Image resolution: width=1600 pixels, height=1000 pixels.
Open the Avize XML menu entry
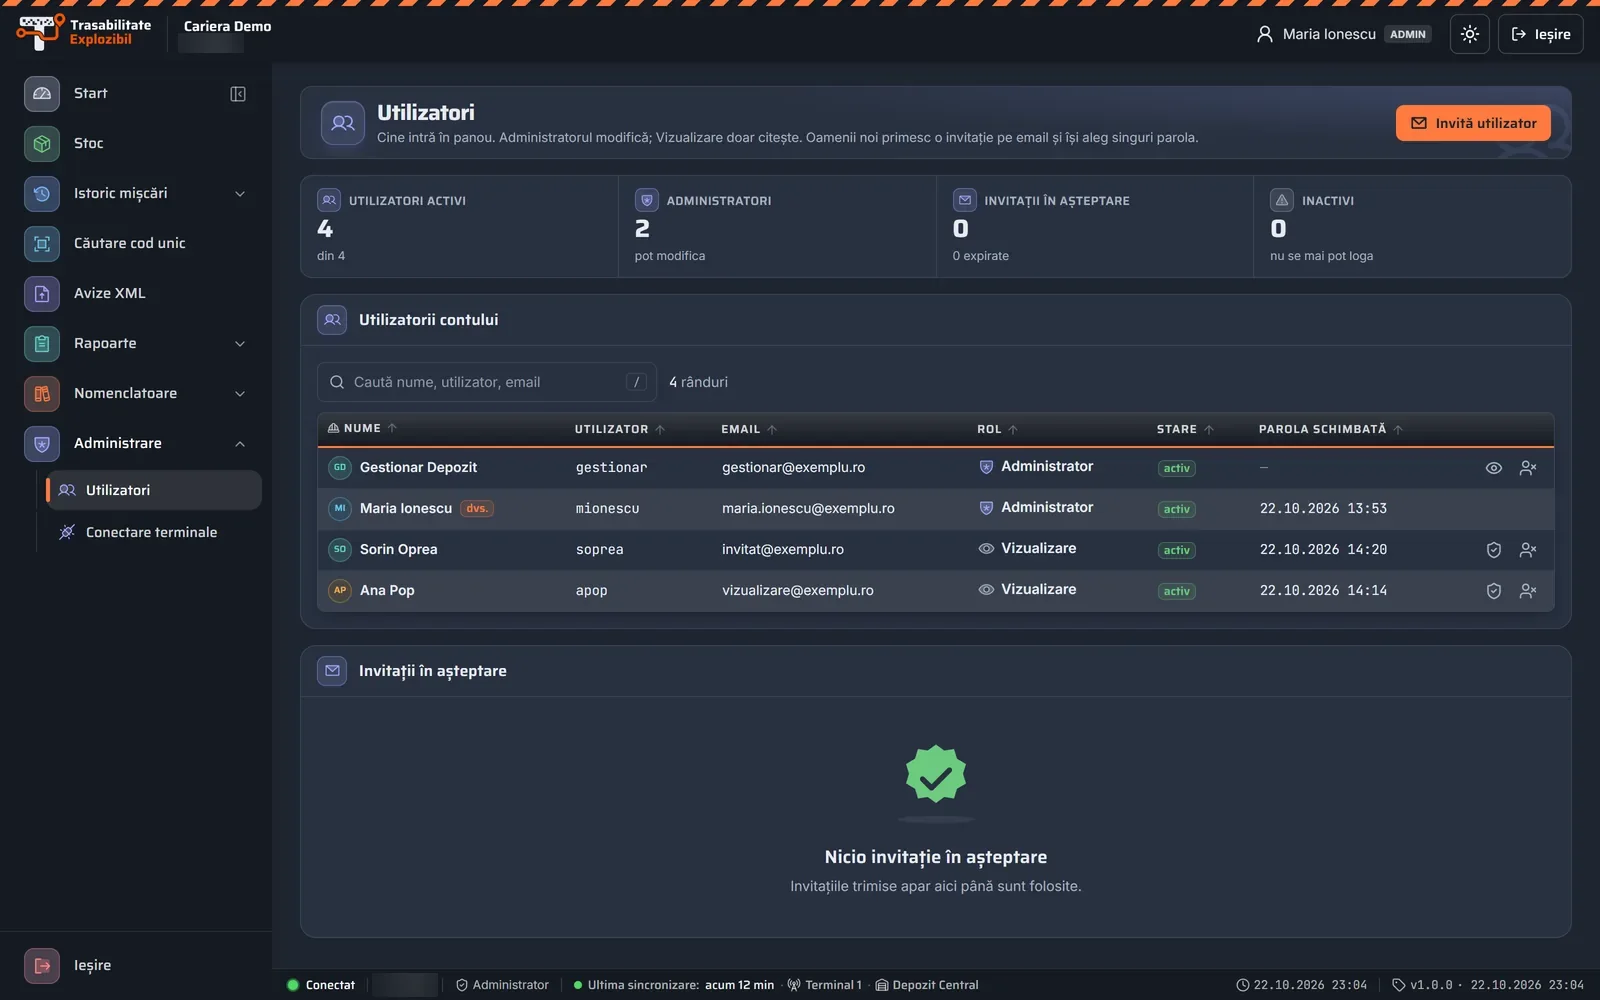pos(136,293)
